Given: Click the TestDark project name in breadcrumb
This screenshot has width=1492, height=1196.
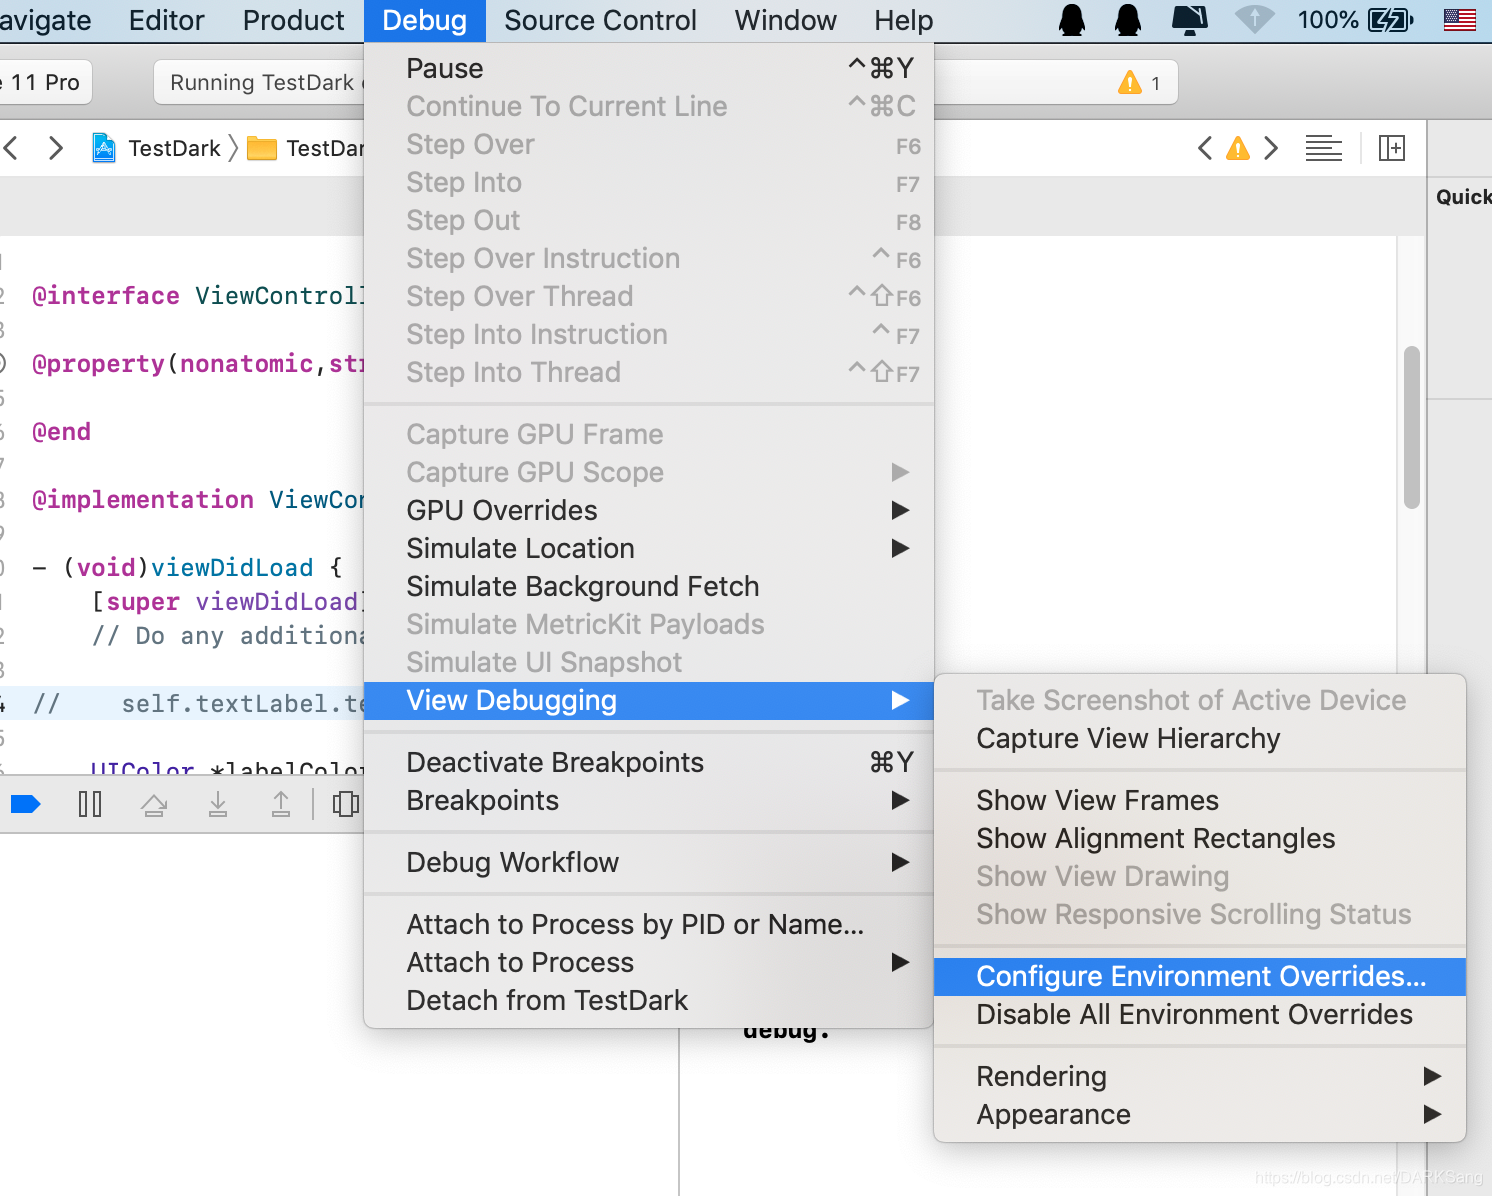Looking at the screenshot, I should (x=174, y=148).
